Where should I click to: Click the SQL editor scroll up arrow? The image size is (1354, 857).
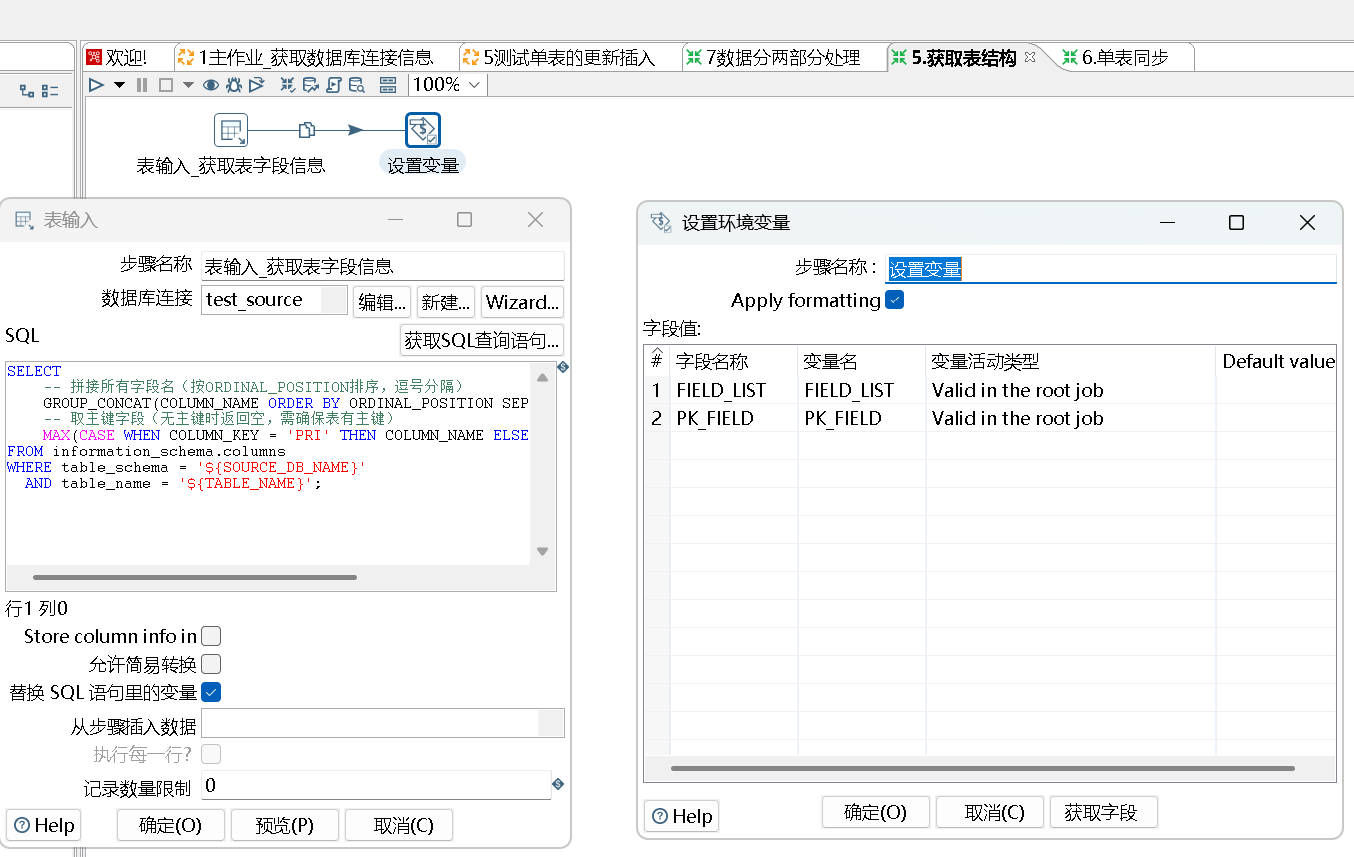coord(542,378)
